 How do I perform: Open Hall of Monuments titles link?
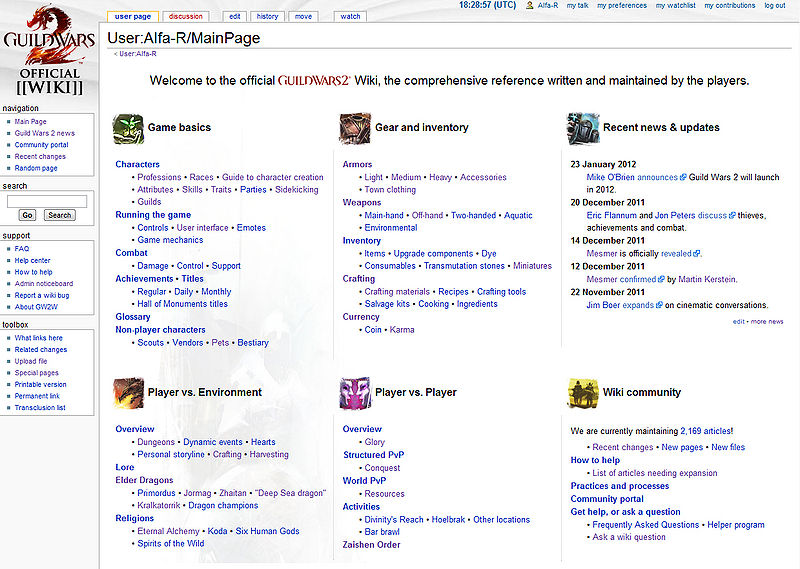(182, 304)
